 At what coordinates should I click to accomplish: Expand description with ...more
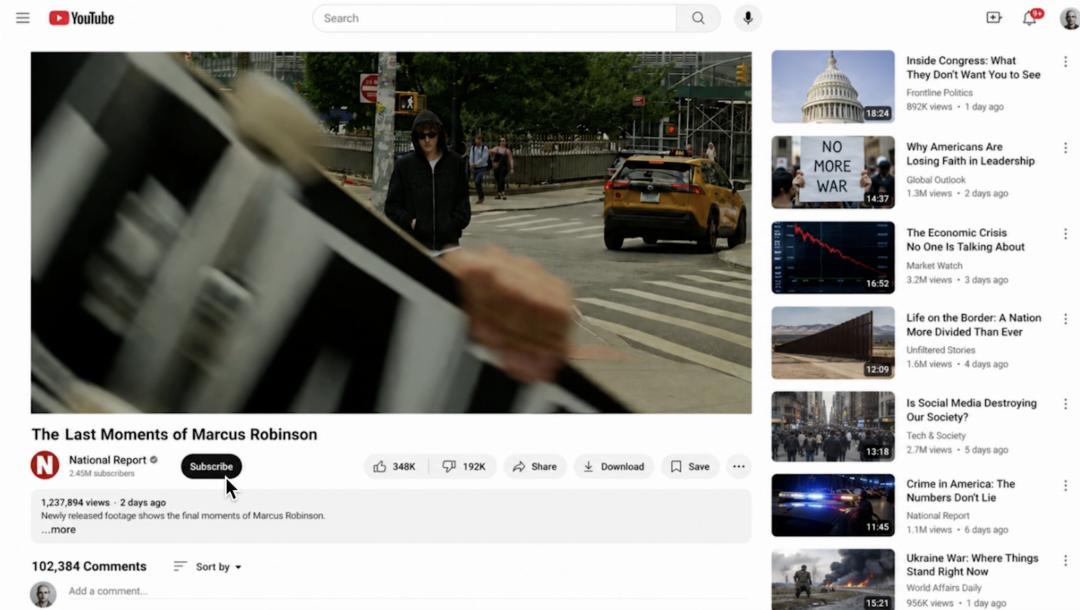59,529
